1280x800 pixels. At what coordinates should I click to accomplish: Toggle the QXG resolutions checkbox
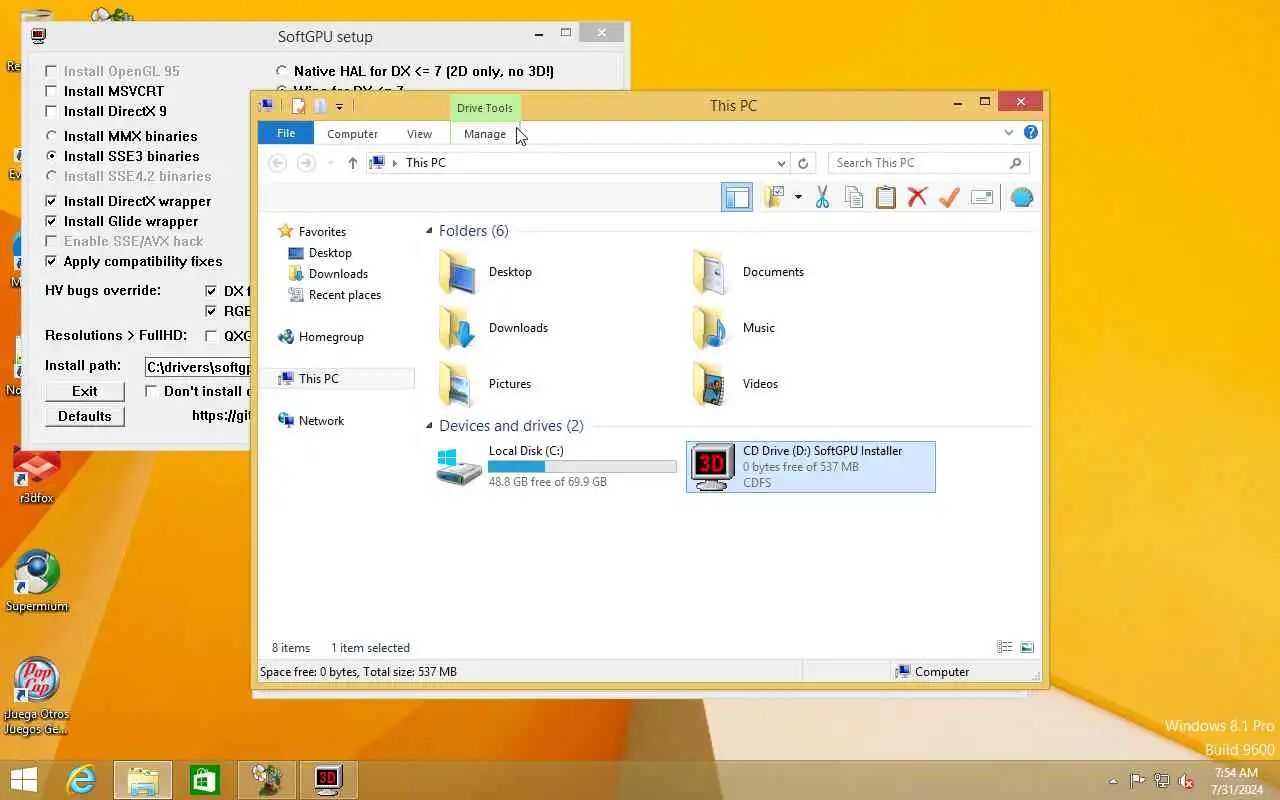click(x=211, y=336)
